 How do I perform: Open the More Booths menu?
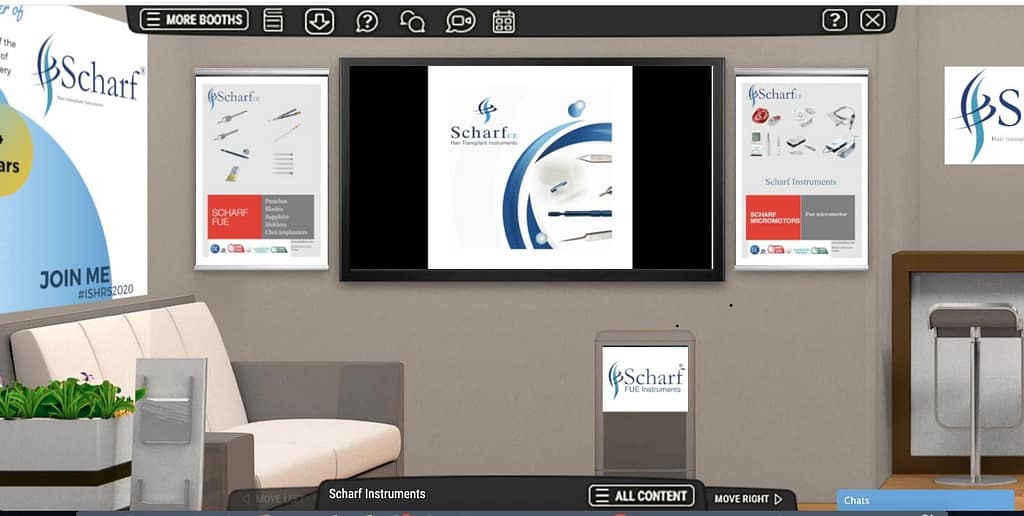[194, 19]
